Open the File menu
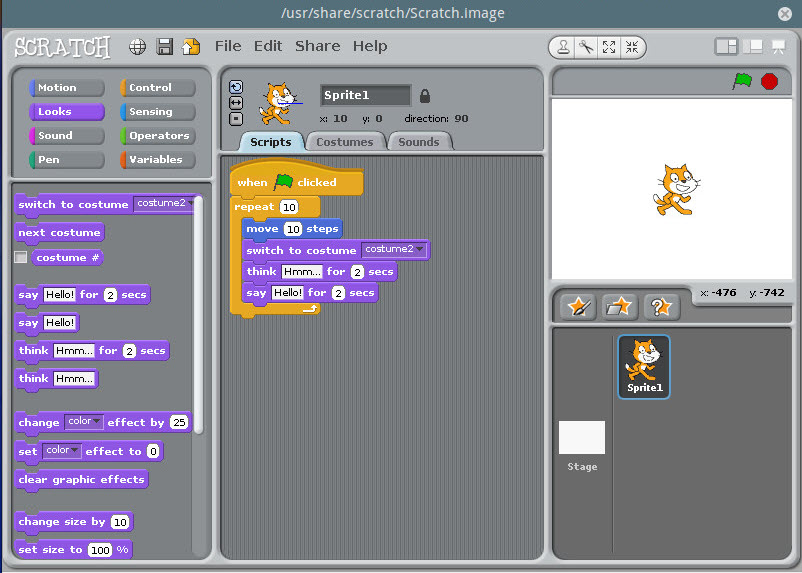Screen dimensions: 802x573 (228, 46)
